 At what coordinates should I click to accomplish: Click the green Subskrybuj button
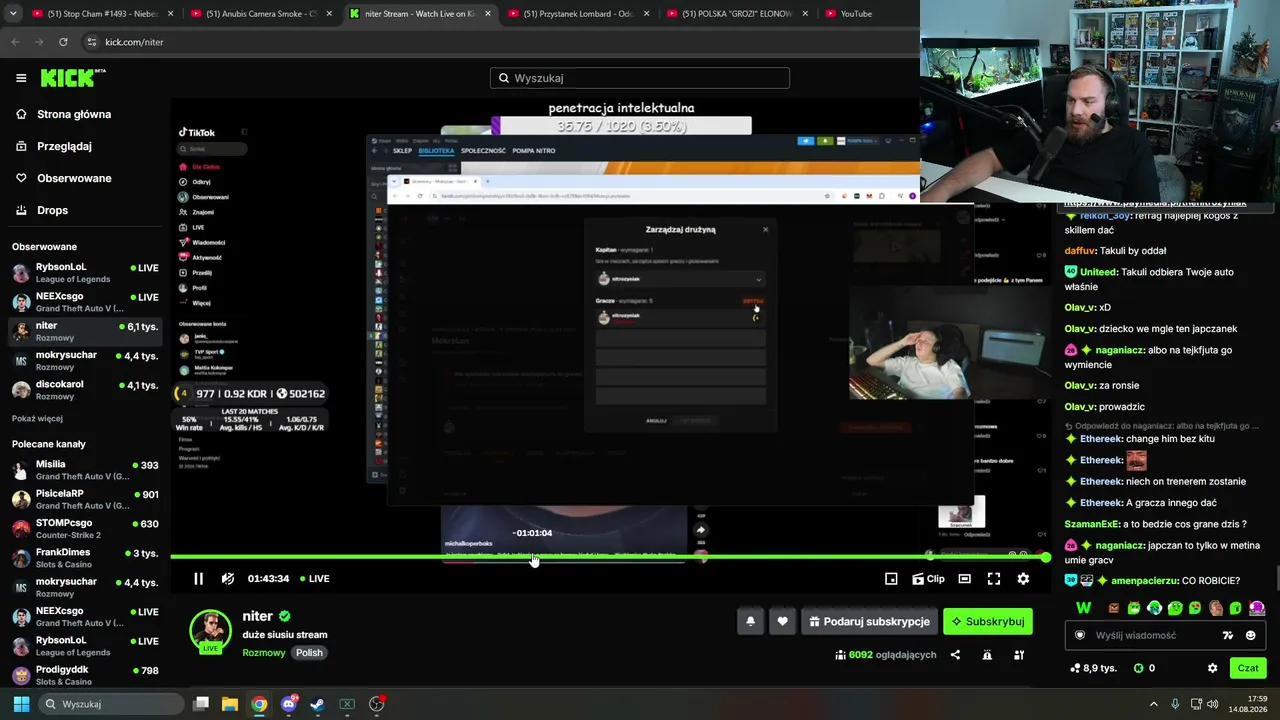tap(988, 622)
